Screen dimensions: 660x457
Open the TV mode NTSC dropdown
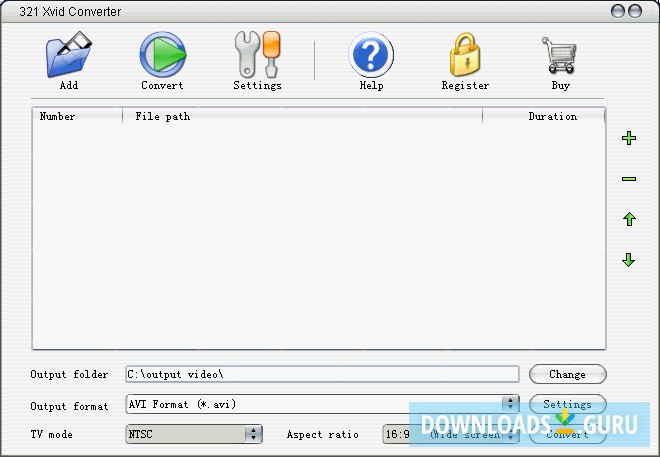point(194,434)
